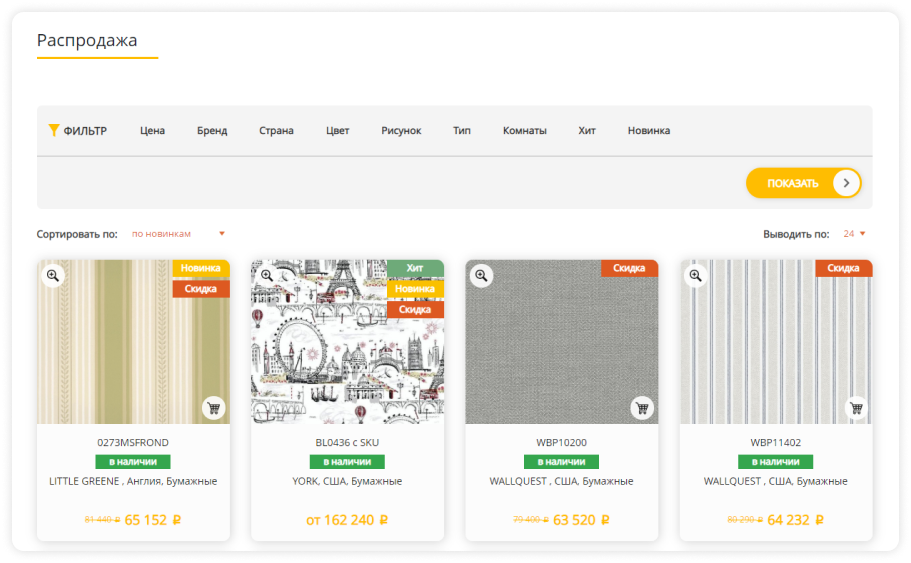The width and height of the screenshot is (911, 563).
Task: Zoom the 0273MSFROND wallpaper image
Action: [x=53, y=275]
